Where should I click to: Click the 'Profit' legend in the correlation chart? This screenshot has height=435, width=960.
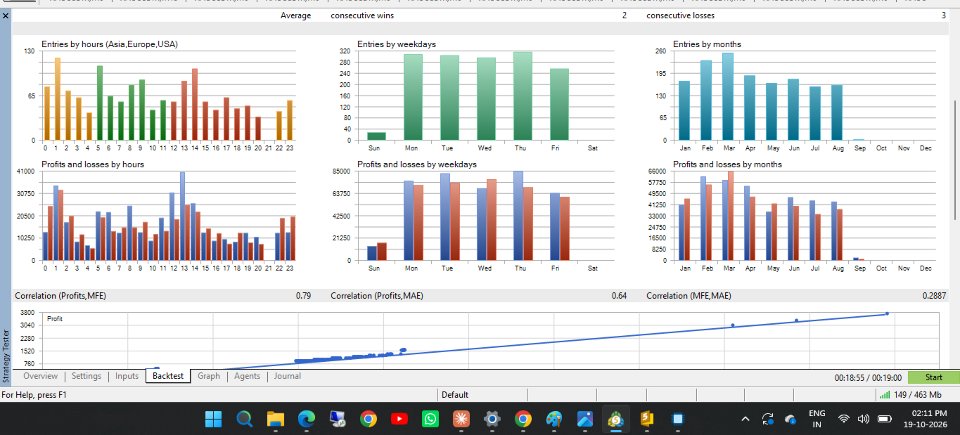point(54,319)
